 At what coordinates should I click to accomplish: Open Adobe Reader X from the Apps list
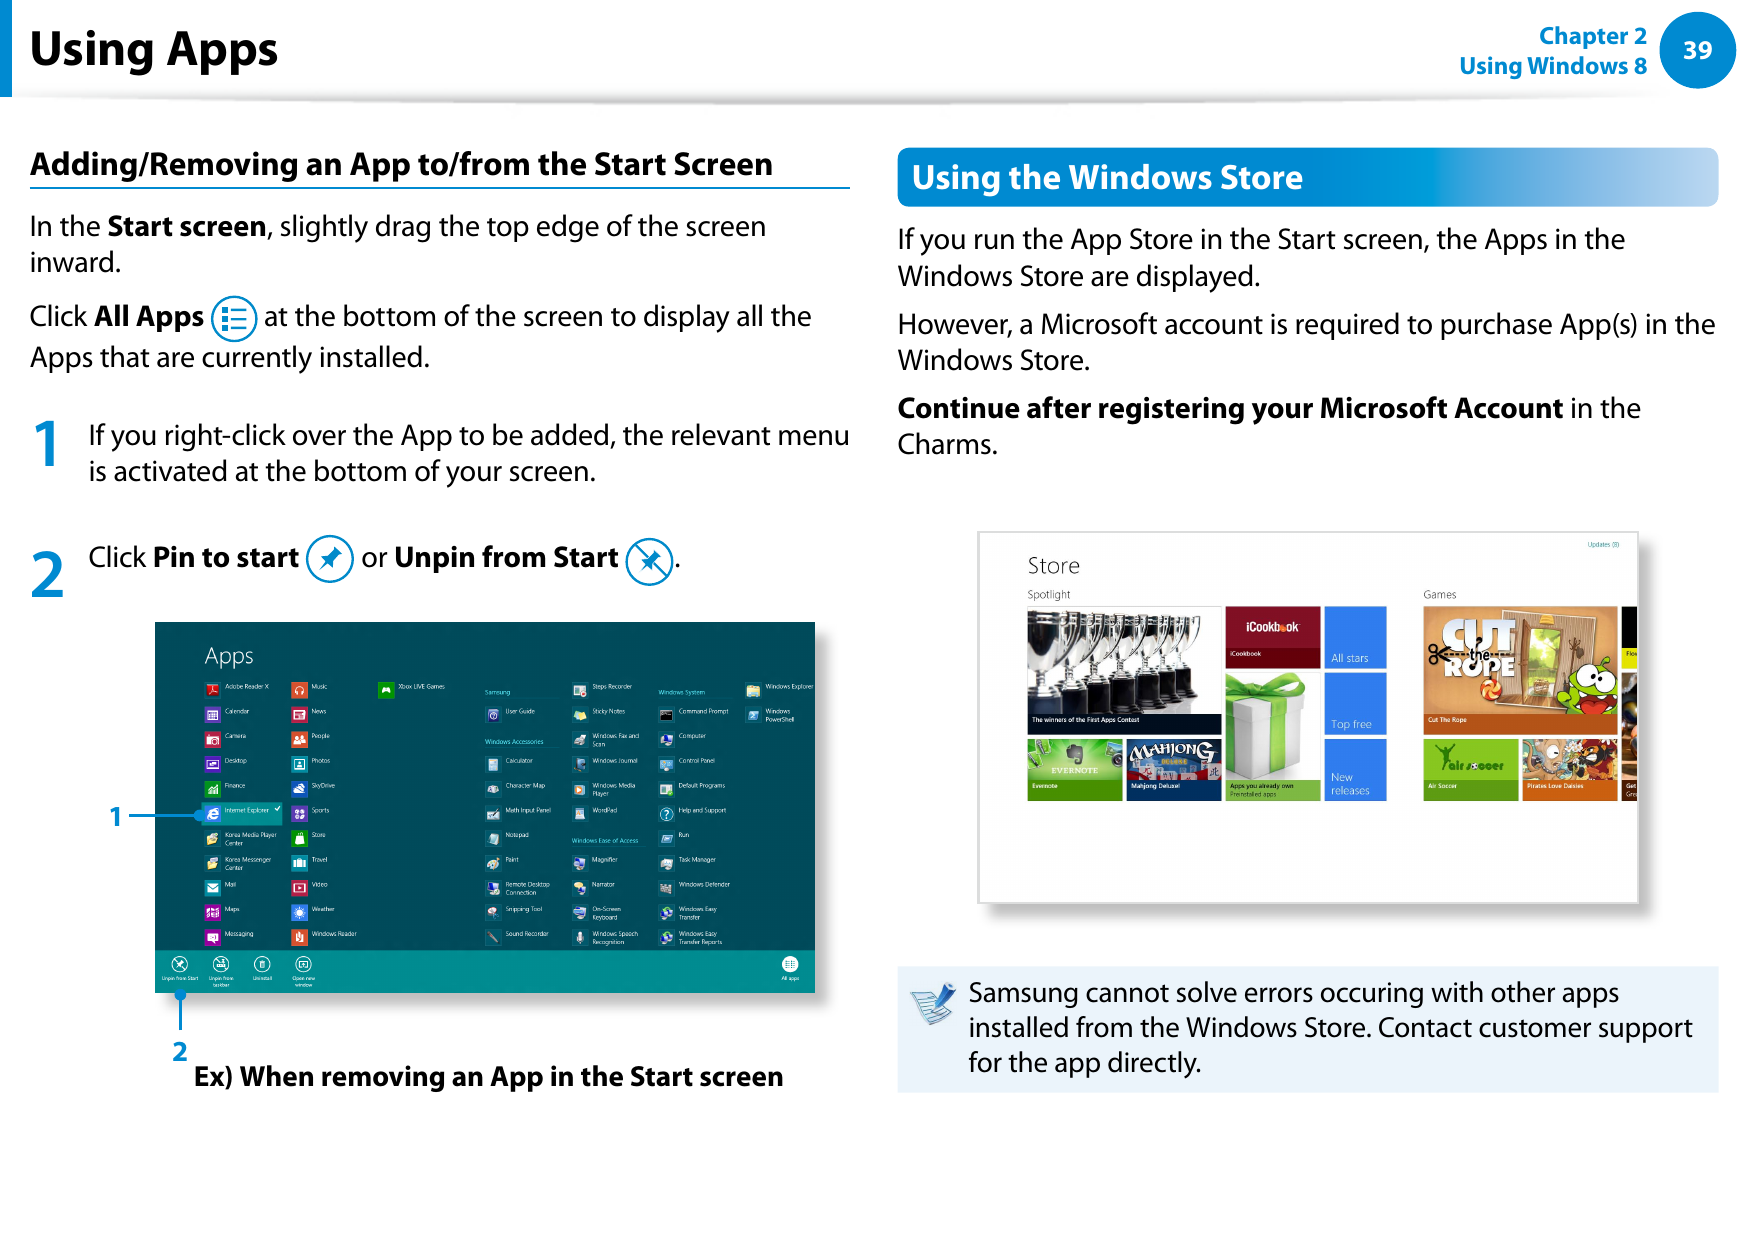coord(238,688)
